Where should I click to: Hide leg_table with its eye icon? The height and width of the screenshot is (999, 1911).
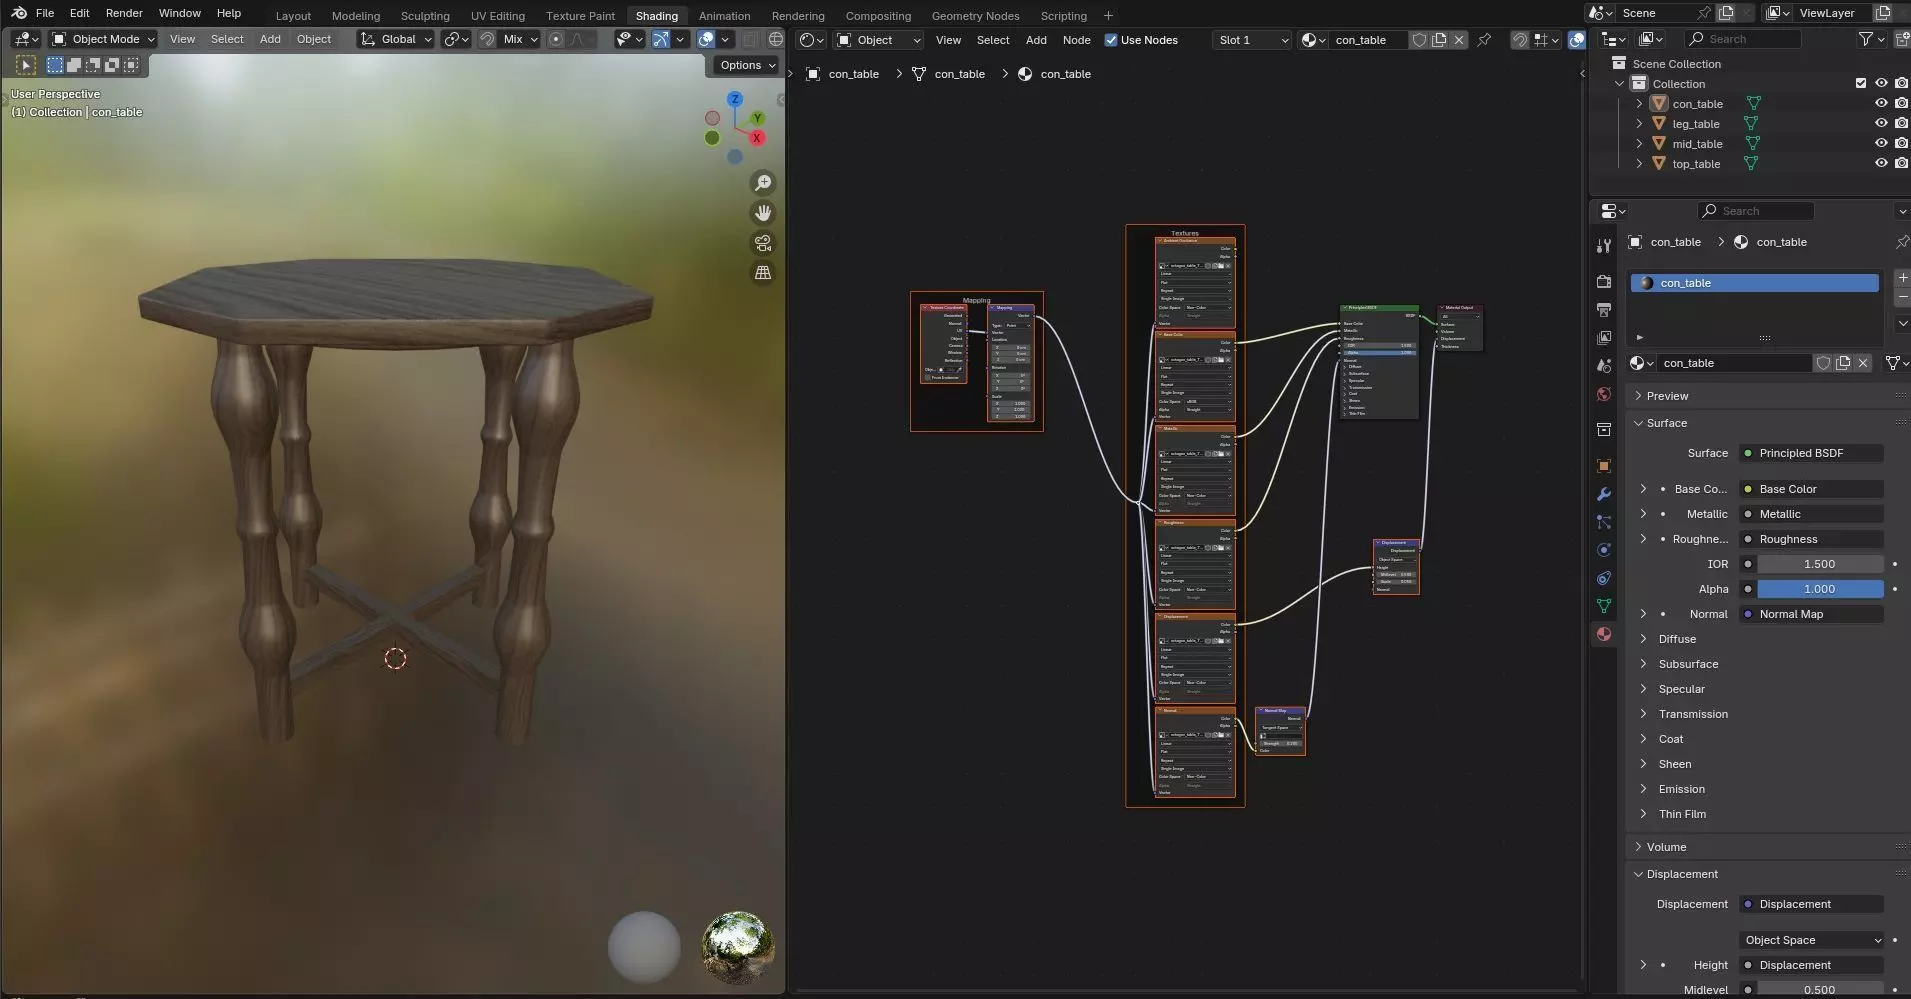(1880, 124)
